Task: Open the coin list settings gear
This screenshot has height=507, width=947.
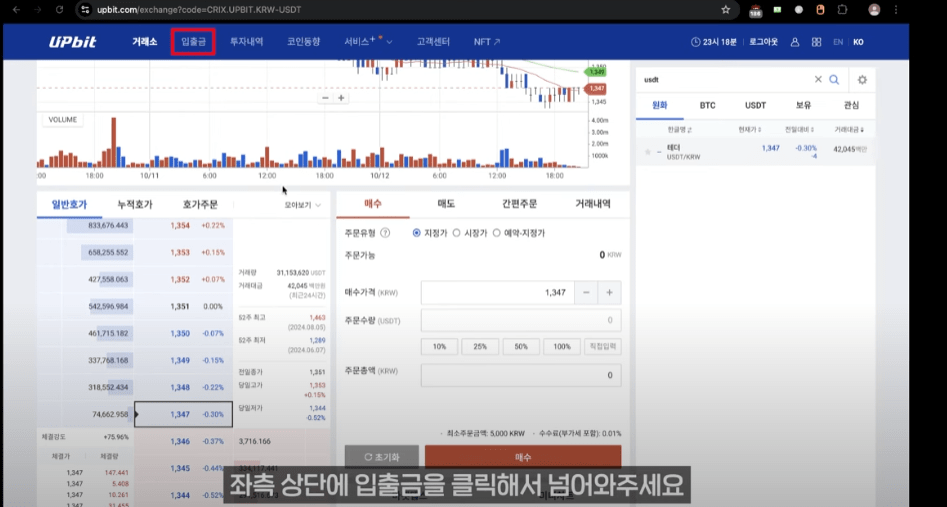Action: click(x=862, y=80)
